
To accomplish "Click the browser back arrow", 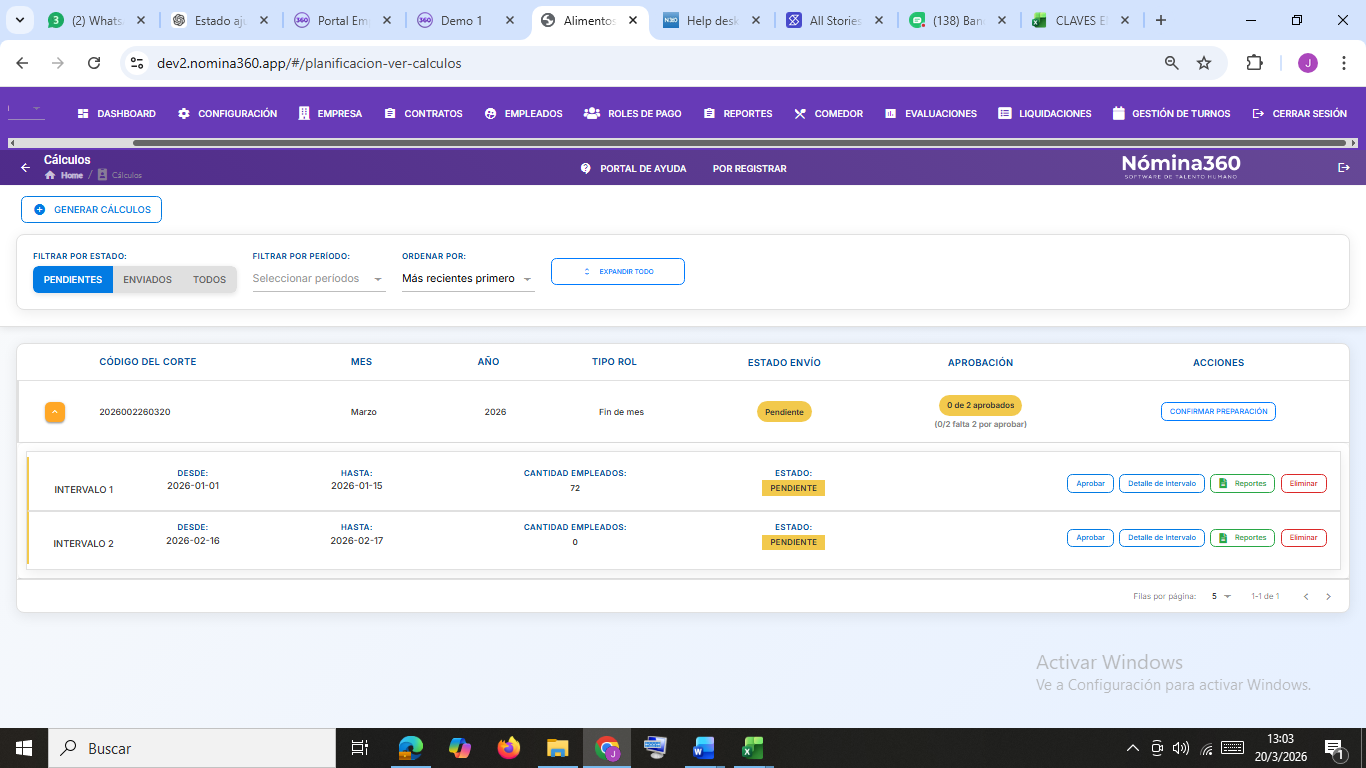I will 23,63.
